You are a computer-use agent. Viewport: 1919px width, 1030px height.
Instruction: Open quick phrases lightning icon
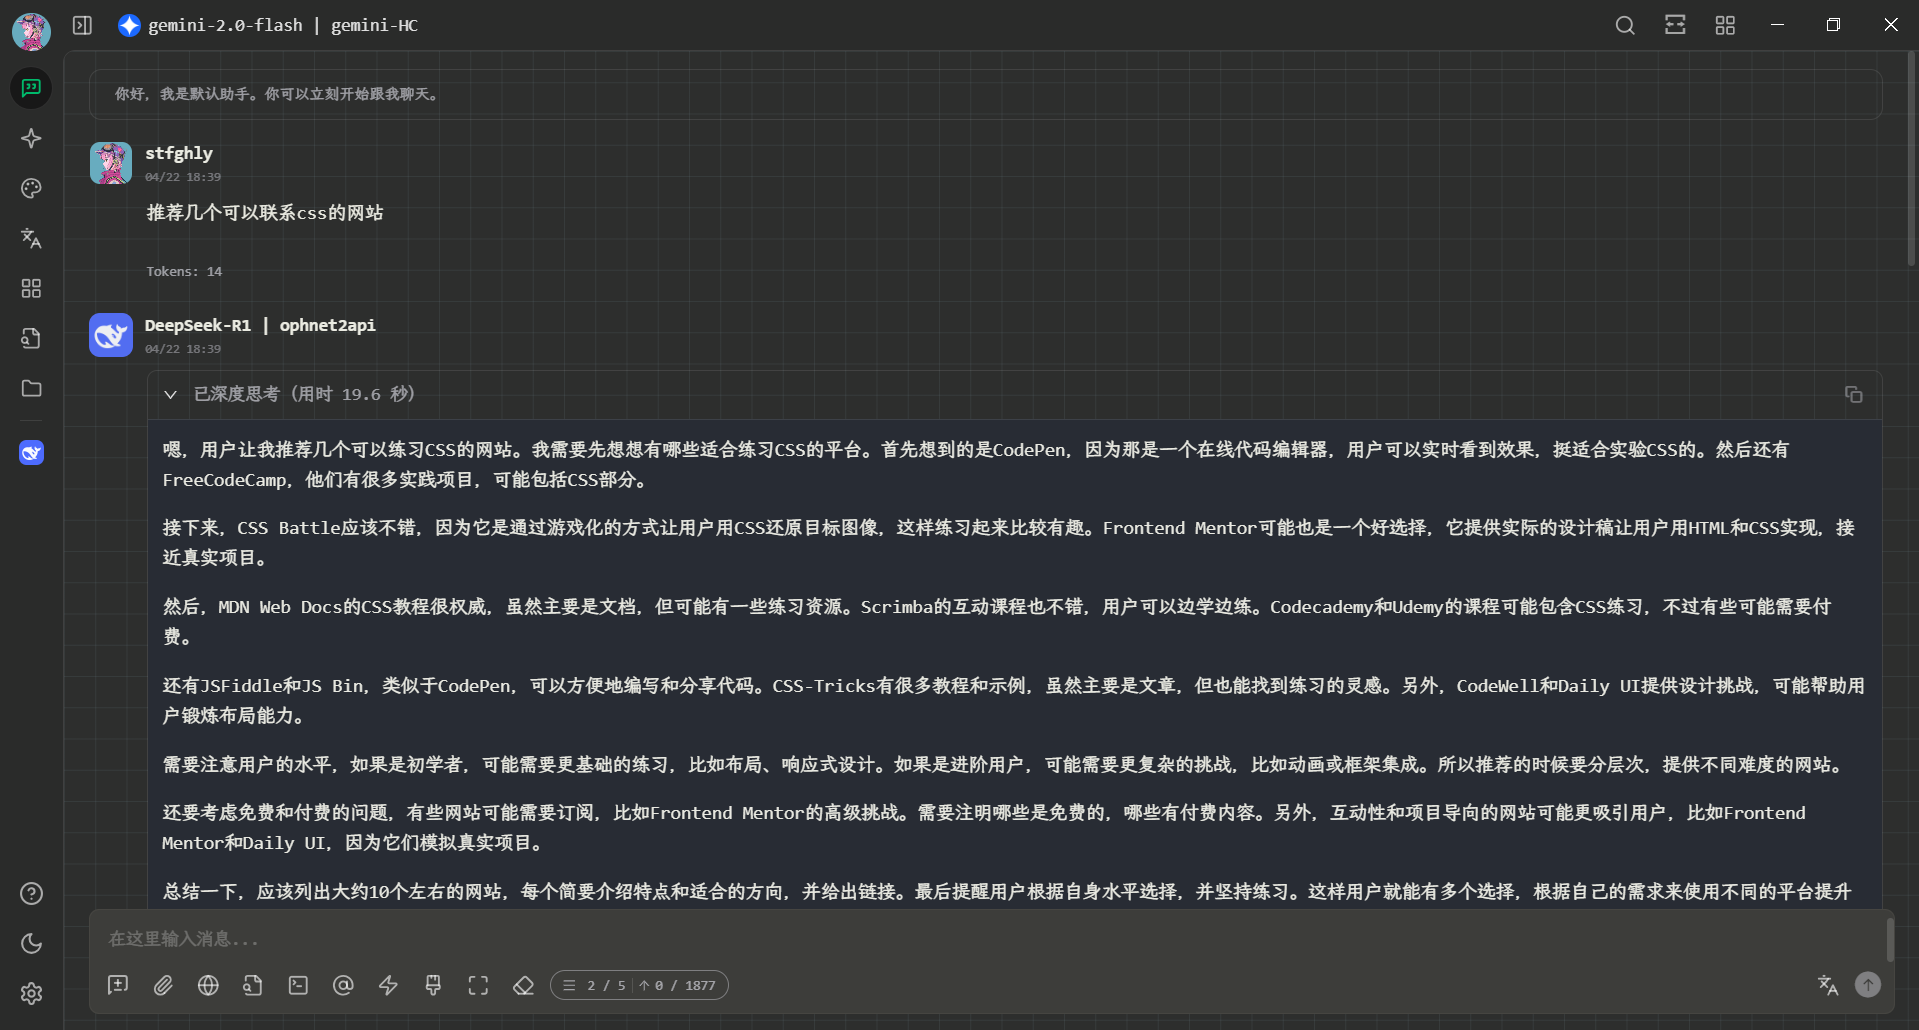pyautogui.click(x=388, y=985)
